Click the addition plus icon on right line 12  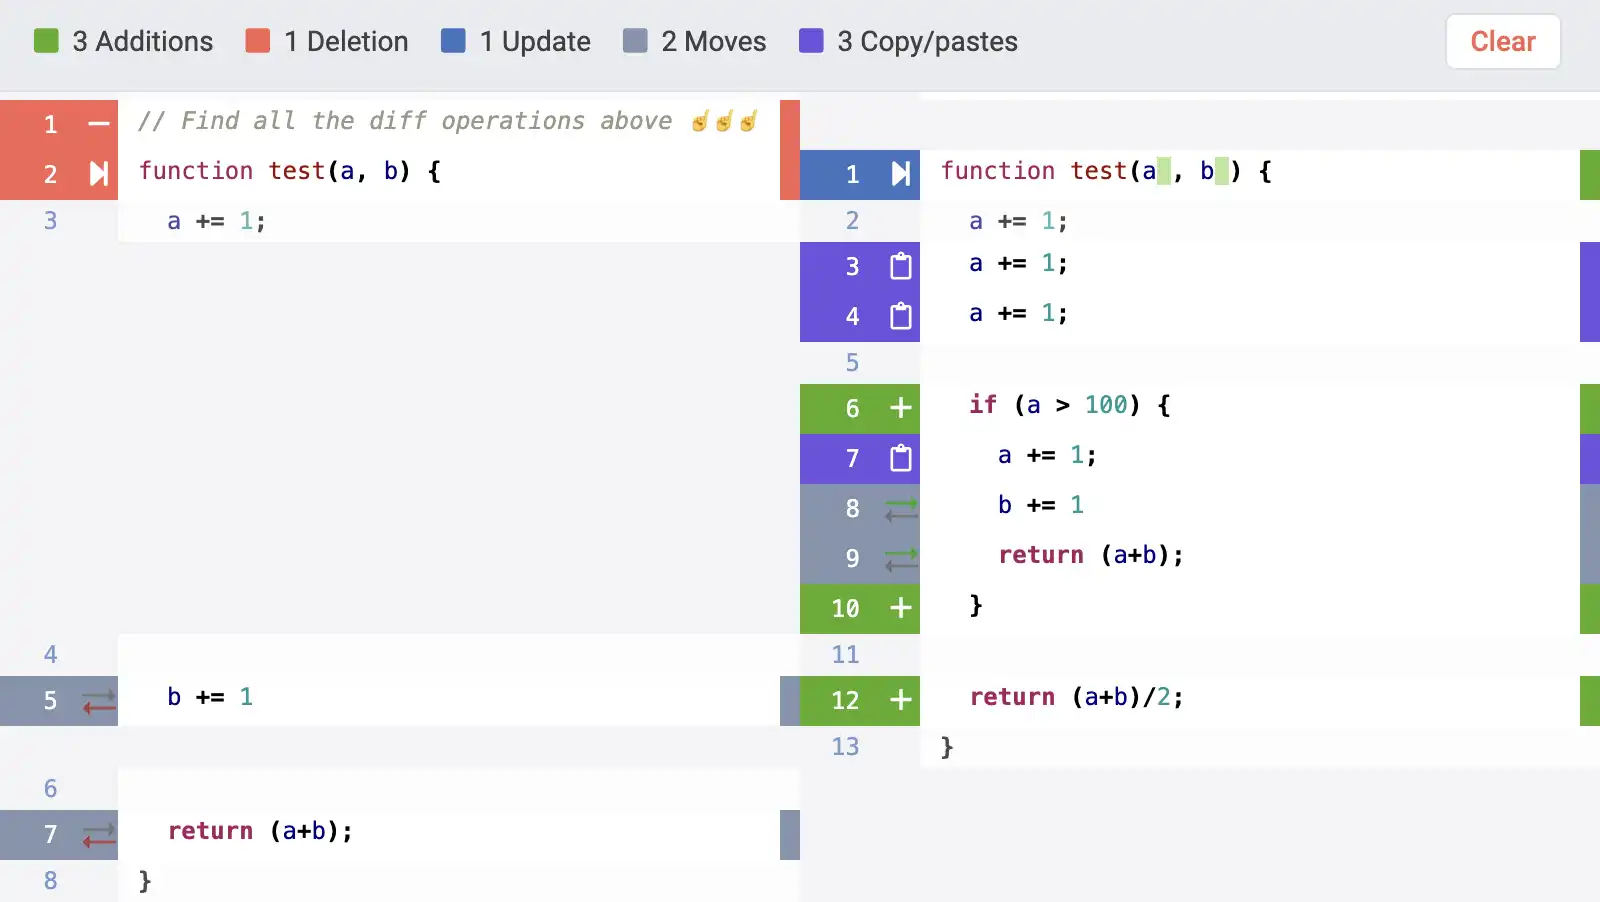tap(900, 700)
